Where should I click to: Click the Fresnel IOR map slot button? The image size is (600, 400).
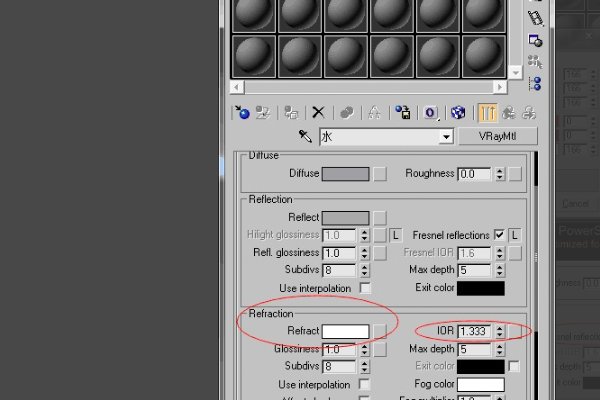515,253
